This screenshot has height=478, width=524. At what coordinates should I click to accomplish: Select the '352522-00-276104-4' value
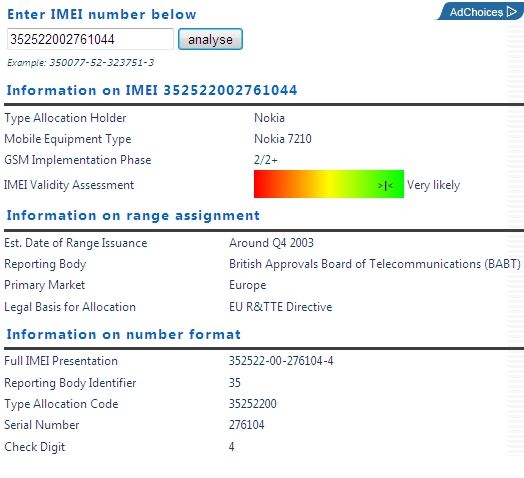tap(281, 361)
